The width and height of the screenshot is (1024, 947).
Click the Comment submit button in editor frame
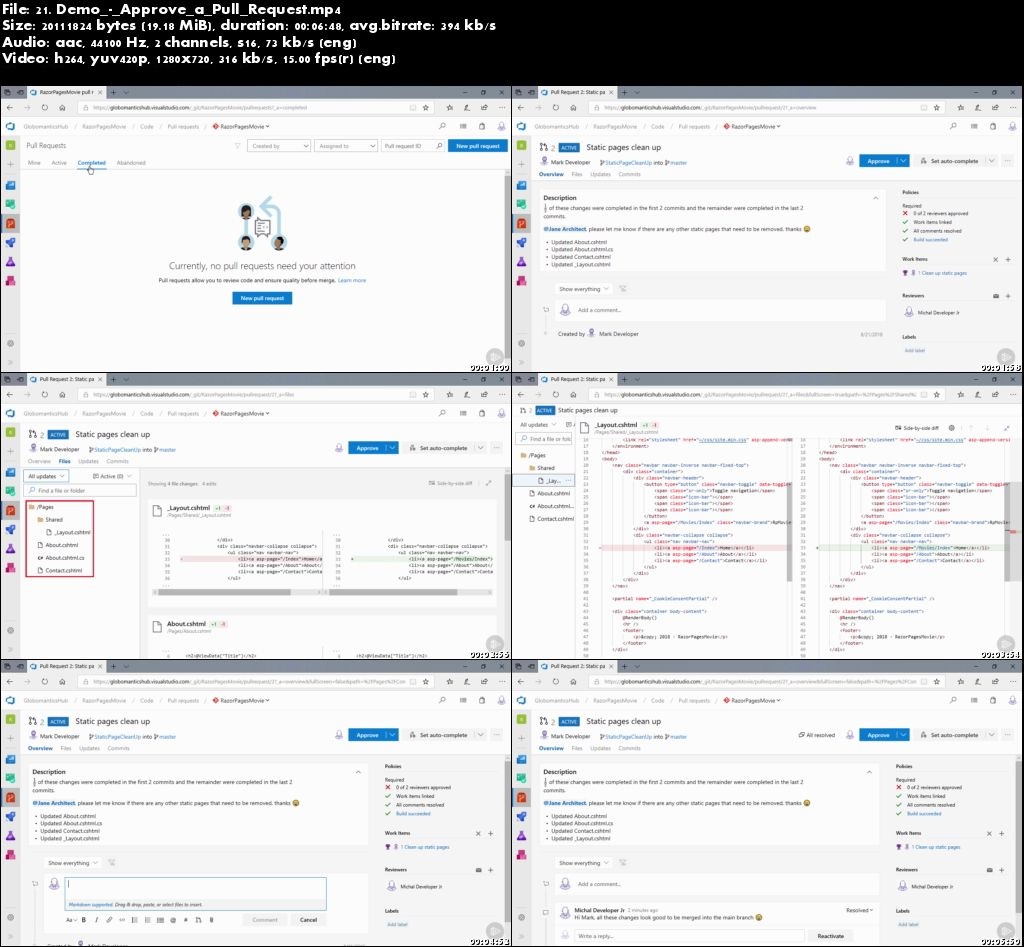264,920
